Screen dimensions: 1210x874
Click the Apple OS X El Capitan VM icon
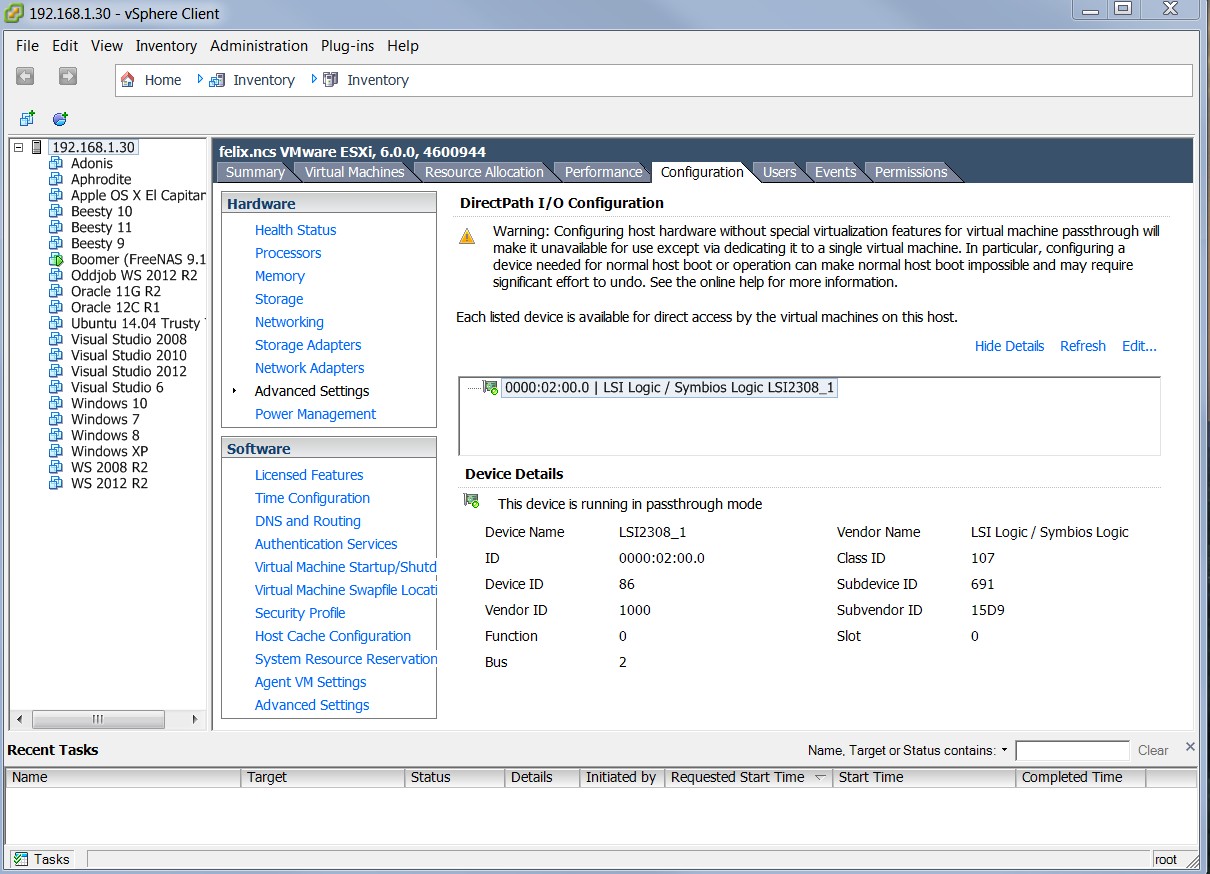click(56, 195)
